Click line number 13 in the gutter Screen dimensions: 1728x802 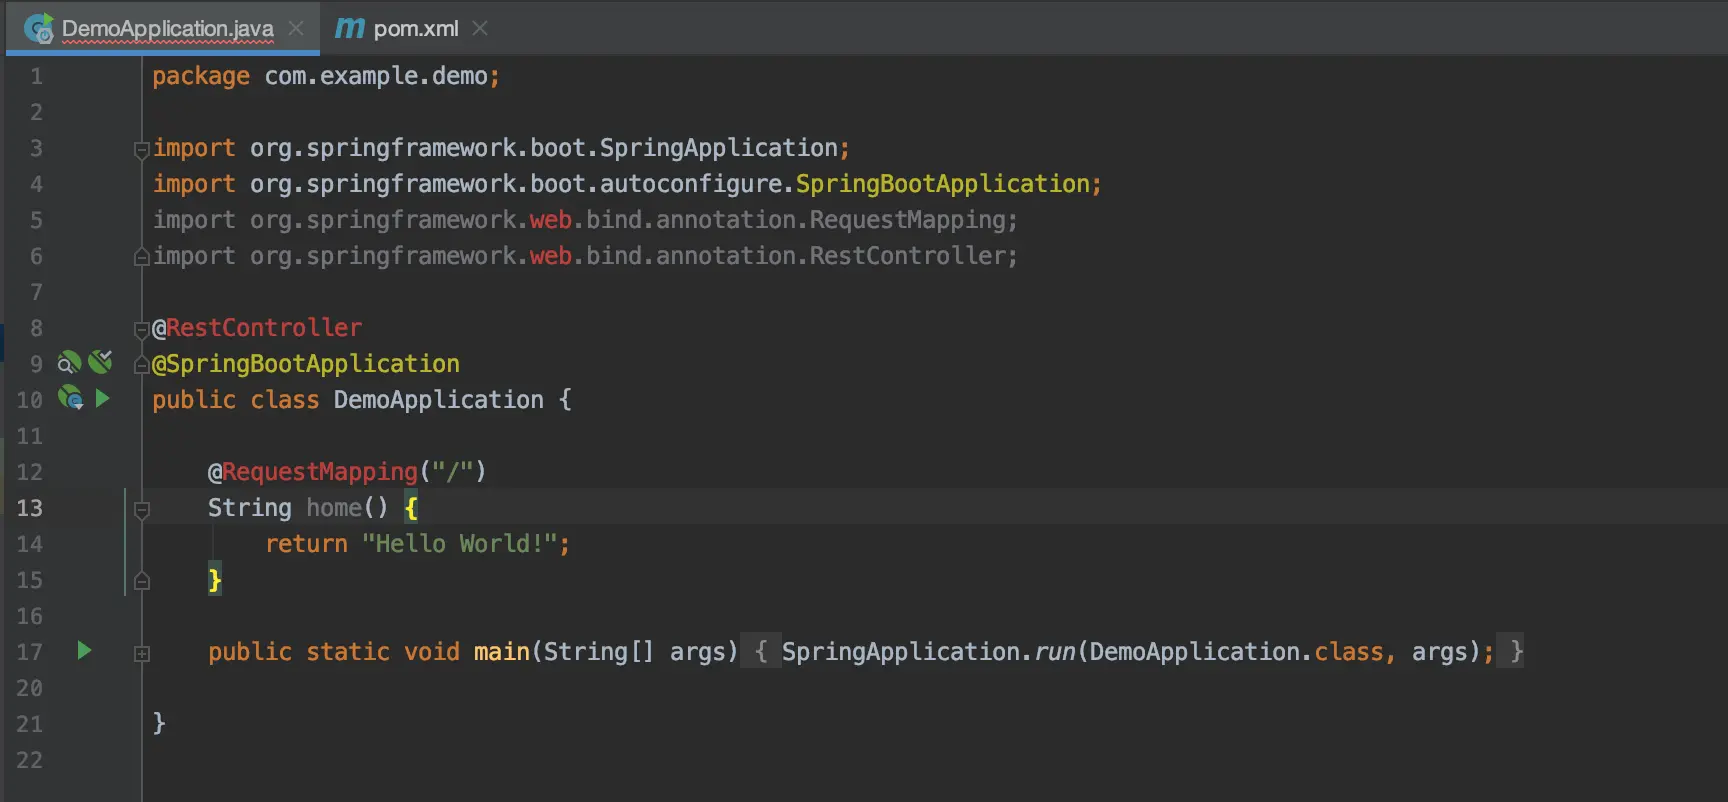pos(30,508)
